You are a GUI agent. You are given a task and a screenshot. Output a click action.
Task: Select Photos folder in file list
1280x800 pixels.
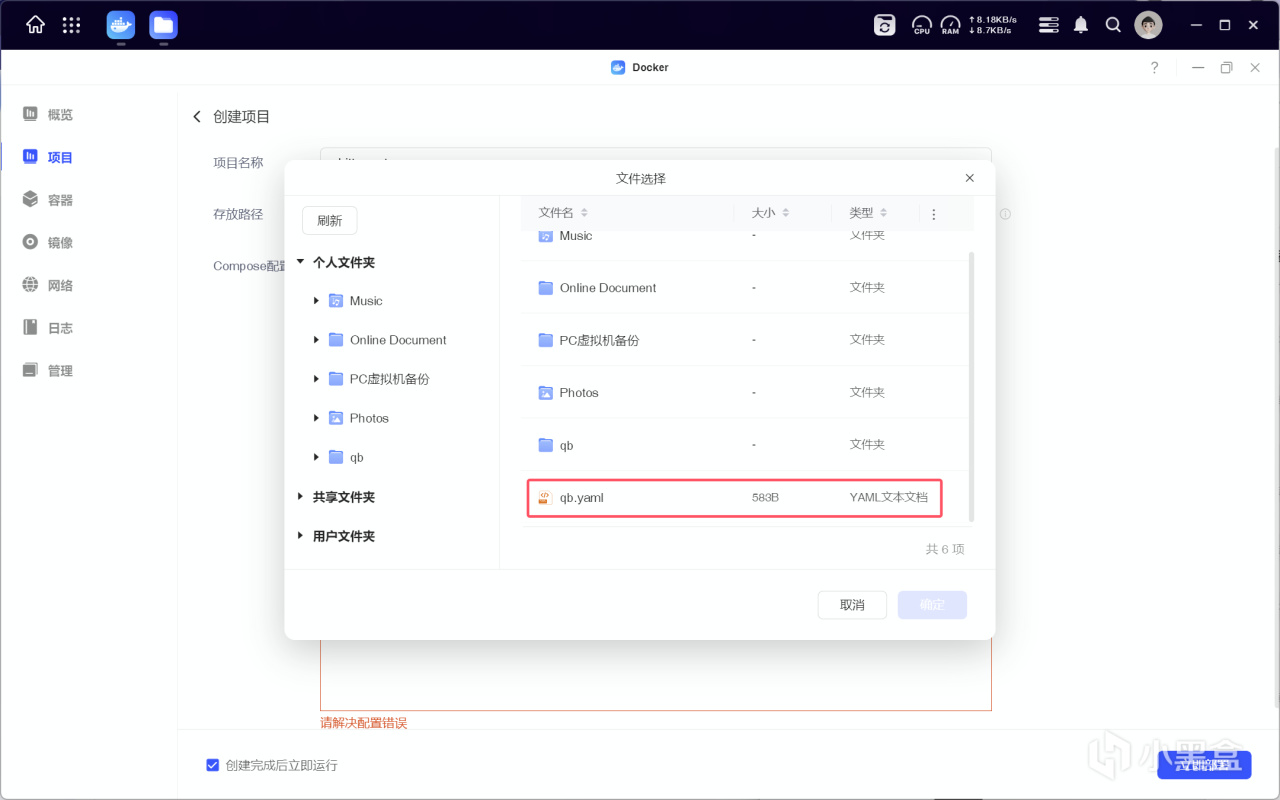click(746, 393)
